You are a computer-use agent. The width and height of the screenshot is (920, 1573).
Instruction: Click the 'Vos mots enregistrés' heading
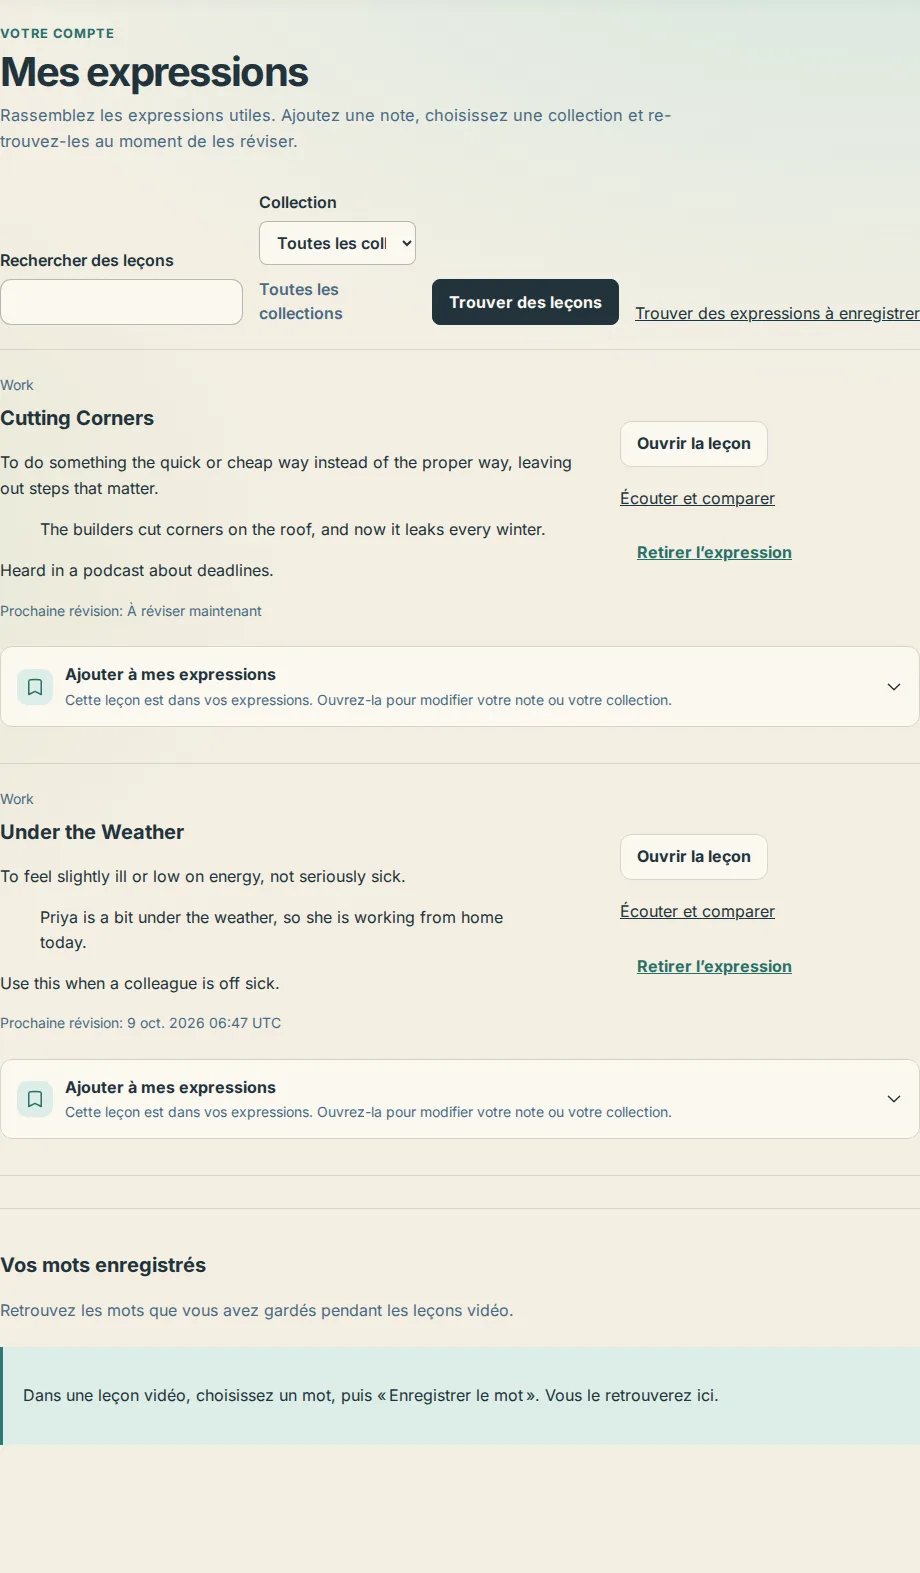pos(103,1265)
